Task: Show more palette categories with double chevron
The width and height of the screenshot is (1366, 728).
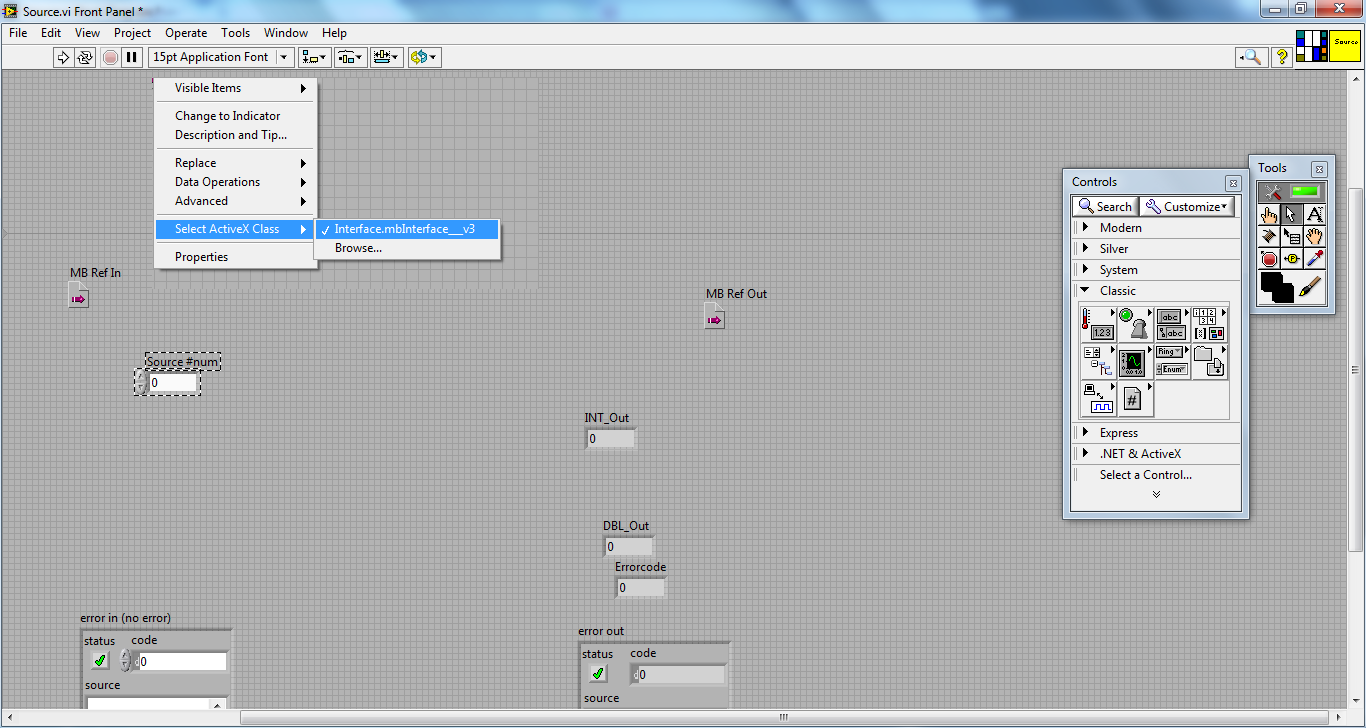Action: pos(1156,494)
